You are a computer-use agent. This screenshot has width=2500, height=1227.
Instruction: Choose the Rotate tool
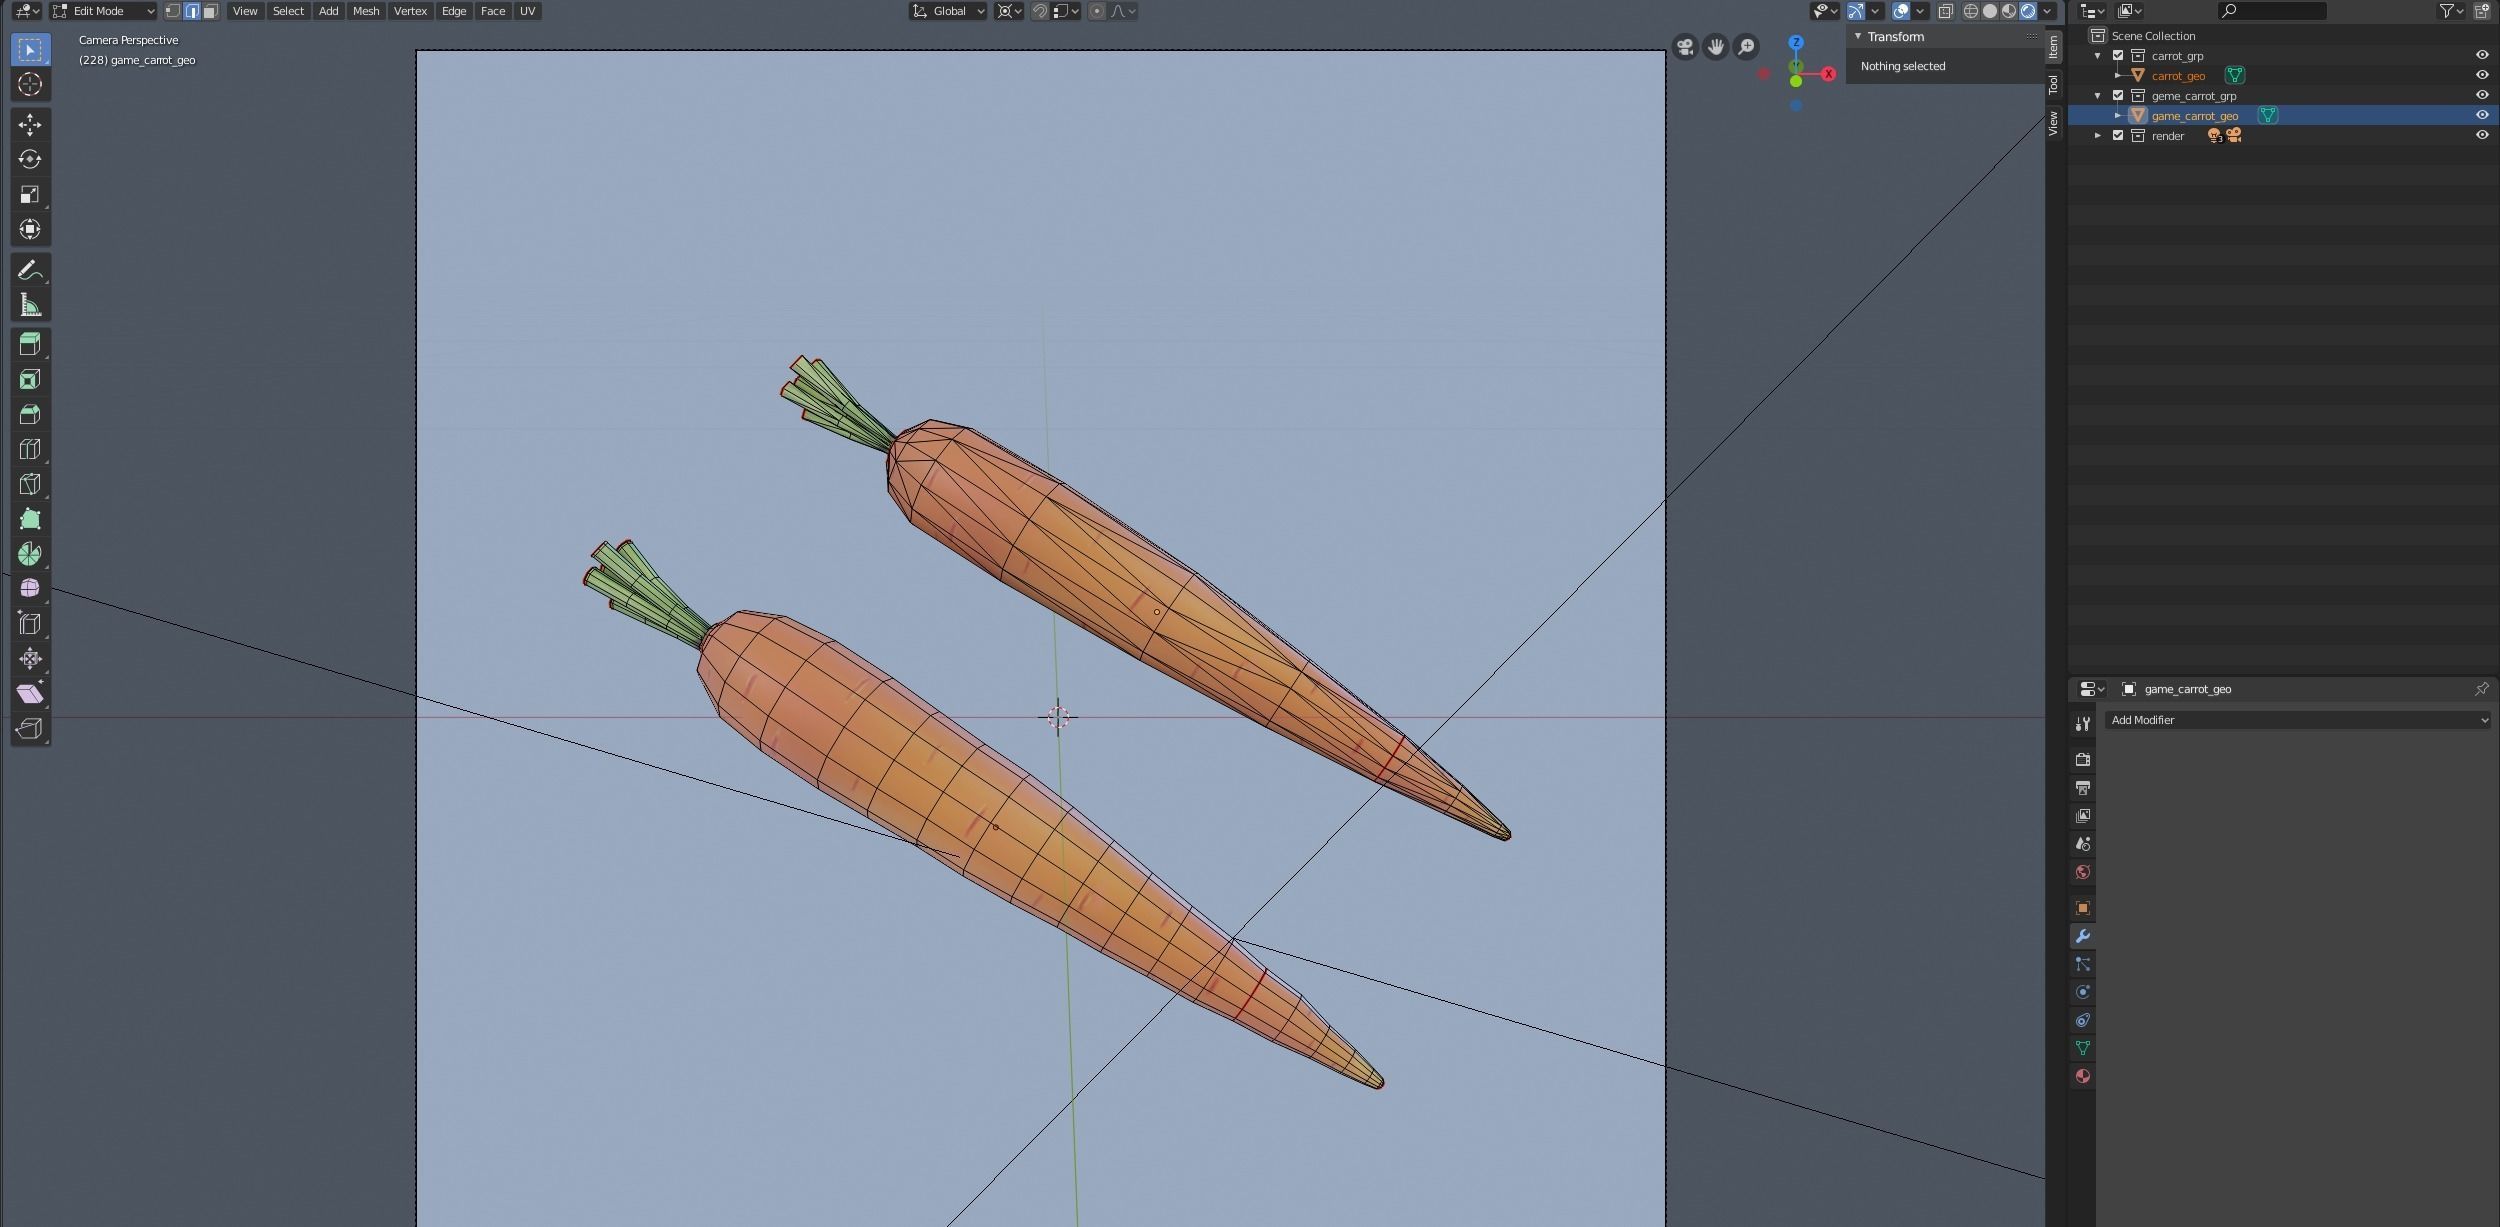30,159
